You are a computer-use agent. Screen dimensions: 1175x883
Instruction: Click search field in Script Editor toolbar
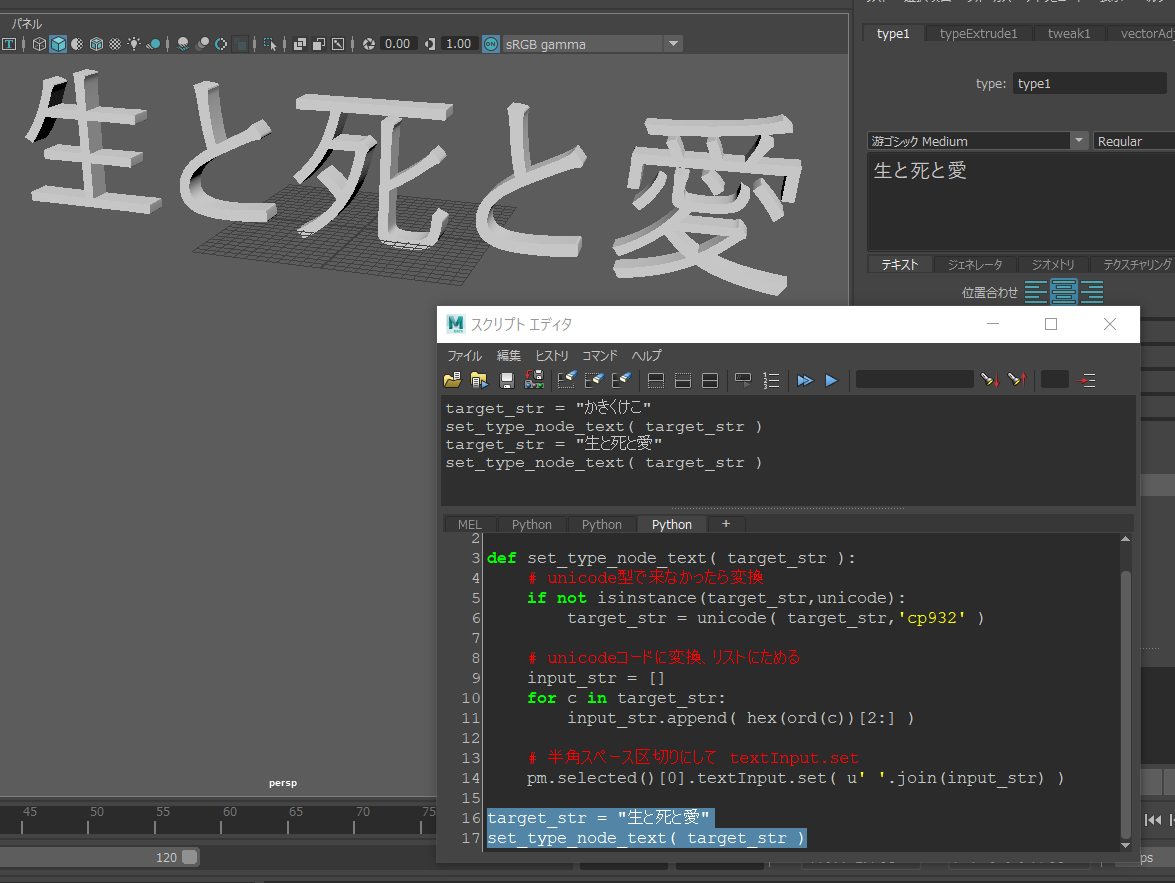click(x=914, y=379)
